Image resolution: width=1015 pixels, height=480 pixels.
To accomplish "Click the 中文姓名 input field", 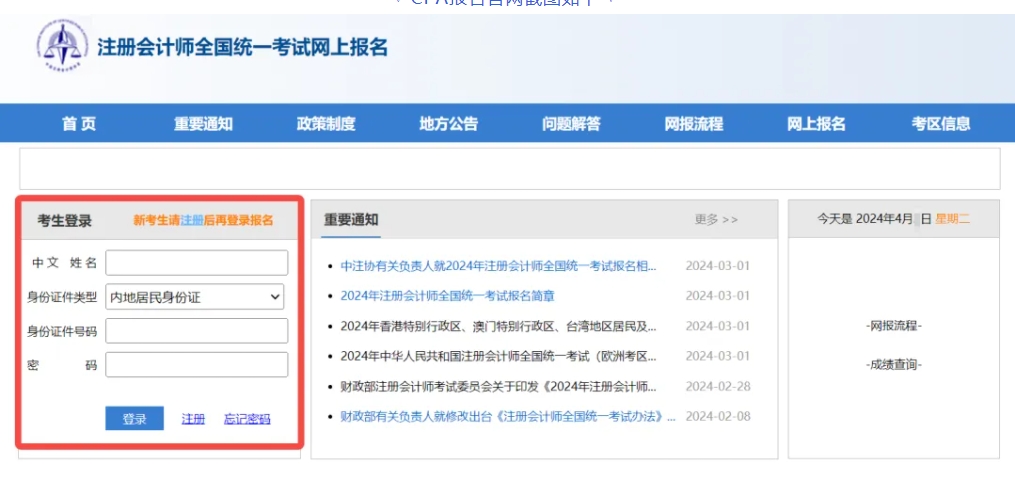I will click(196, 263).
